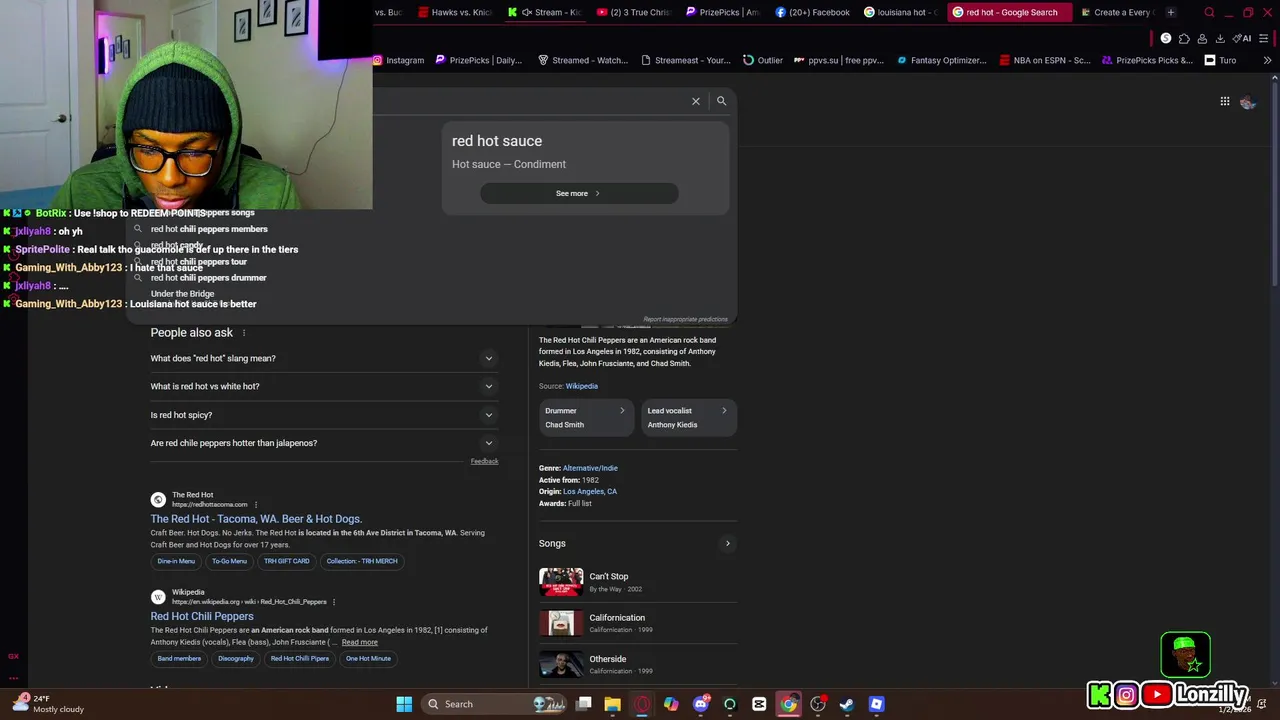Open Chrome from the taskbar
This screenshot has width=1280, height=720.
tap(789, 704)
